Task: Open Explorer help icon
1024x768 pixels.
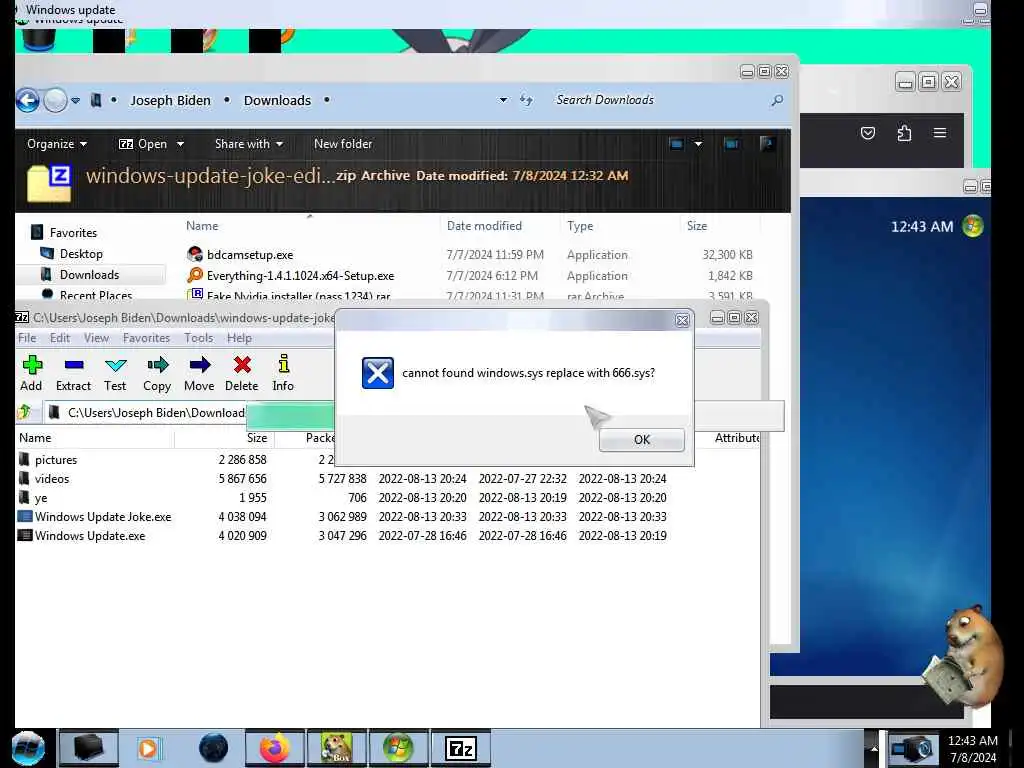Action: (767, 144)
